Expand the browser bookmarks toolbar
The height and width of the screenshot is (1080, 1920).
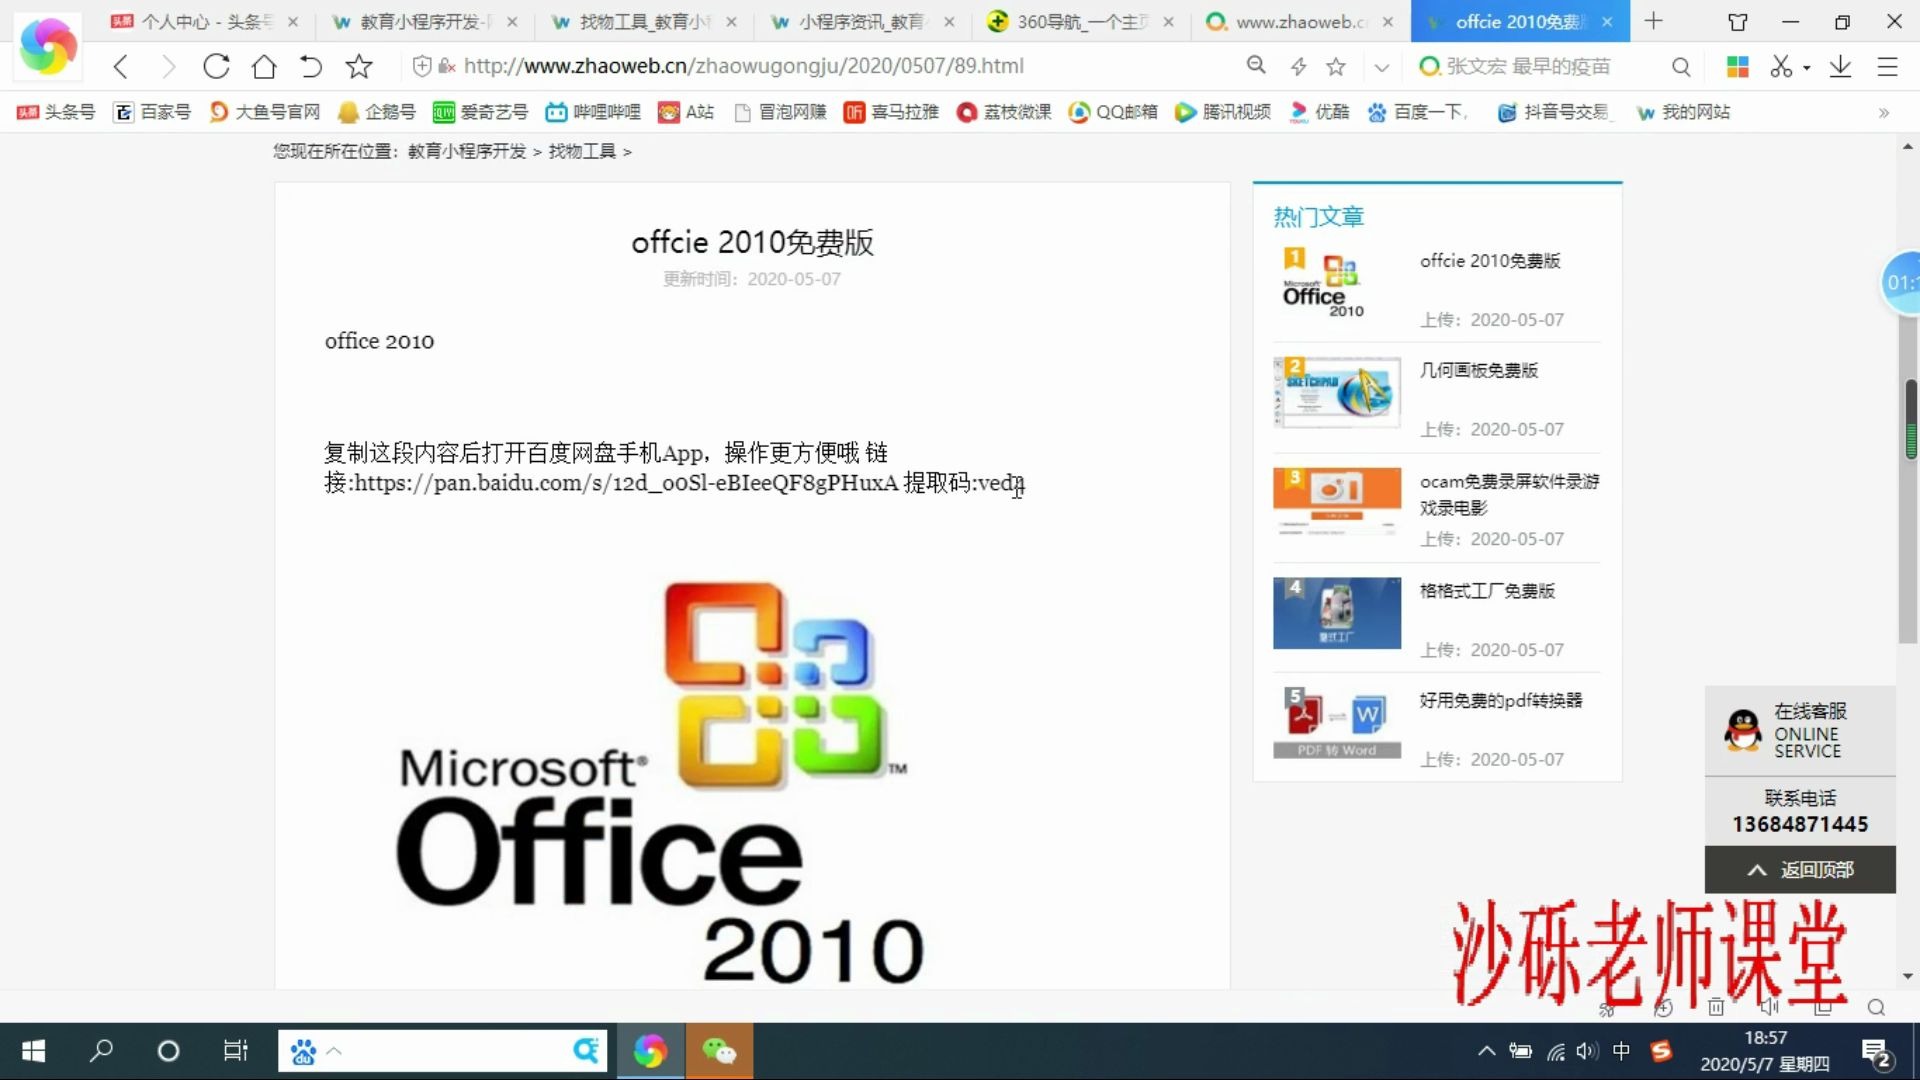(1884, 112)
